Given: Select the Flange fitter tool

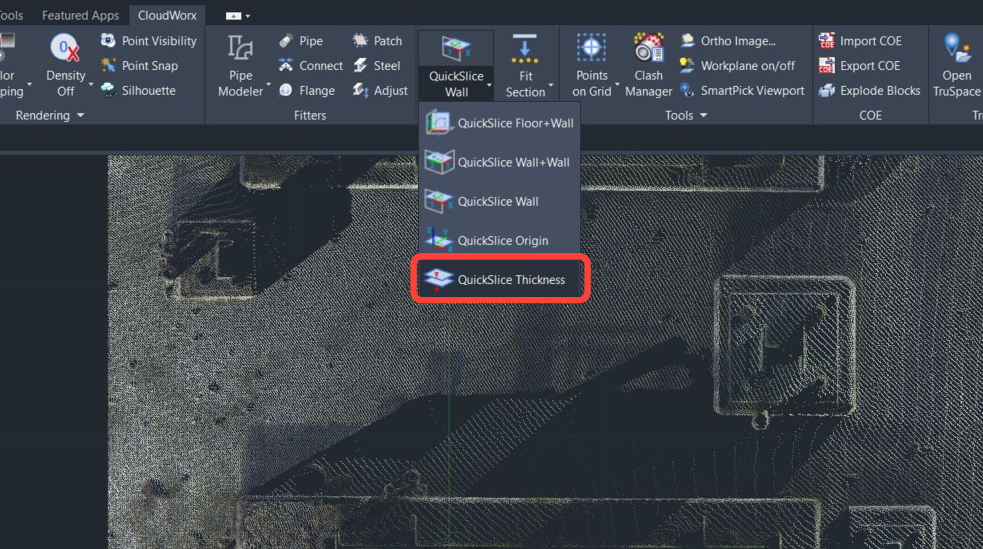Looking at the screenshot, I should tap(307, 90).
